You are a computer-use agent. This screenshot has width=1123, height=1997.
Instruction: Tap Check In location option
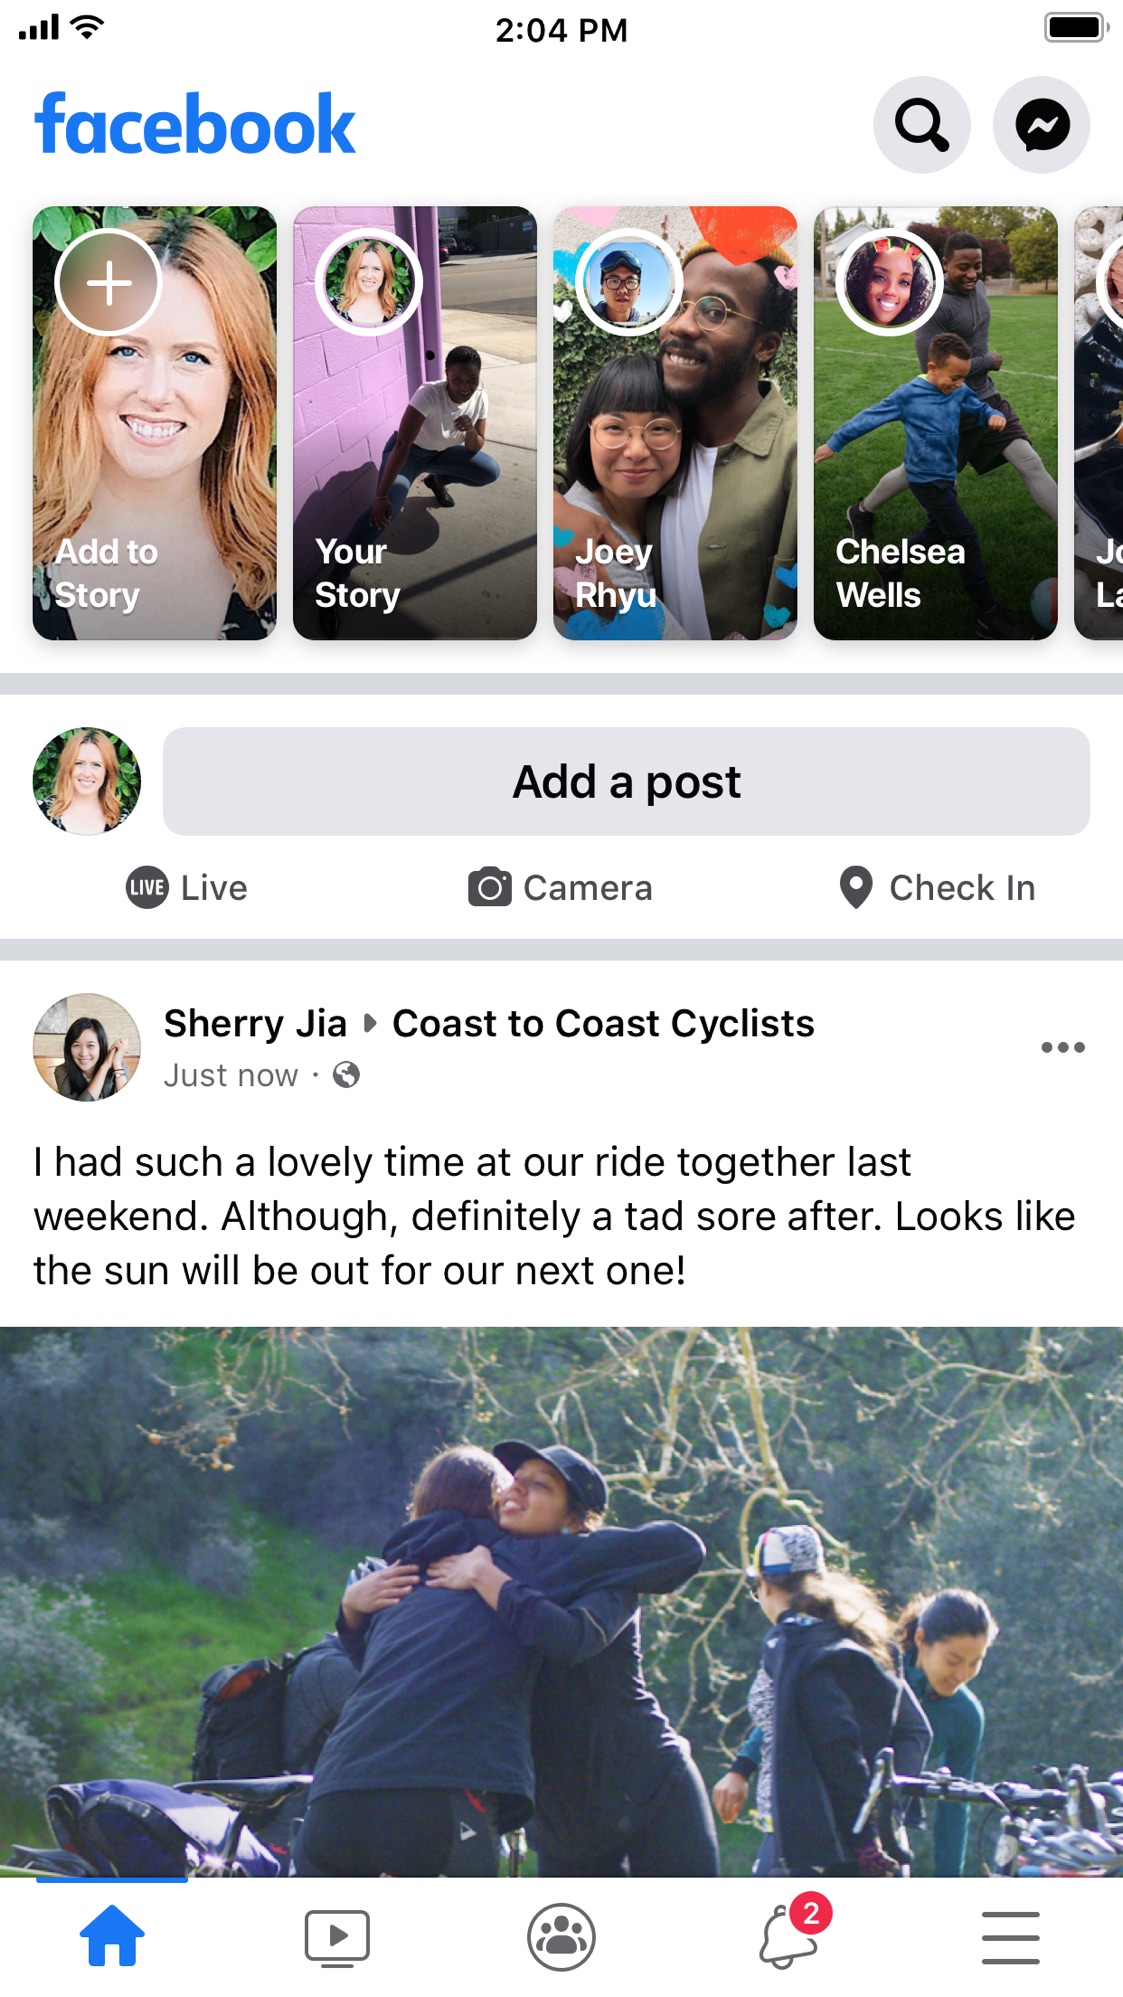[937, 888]
